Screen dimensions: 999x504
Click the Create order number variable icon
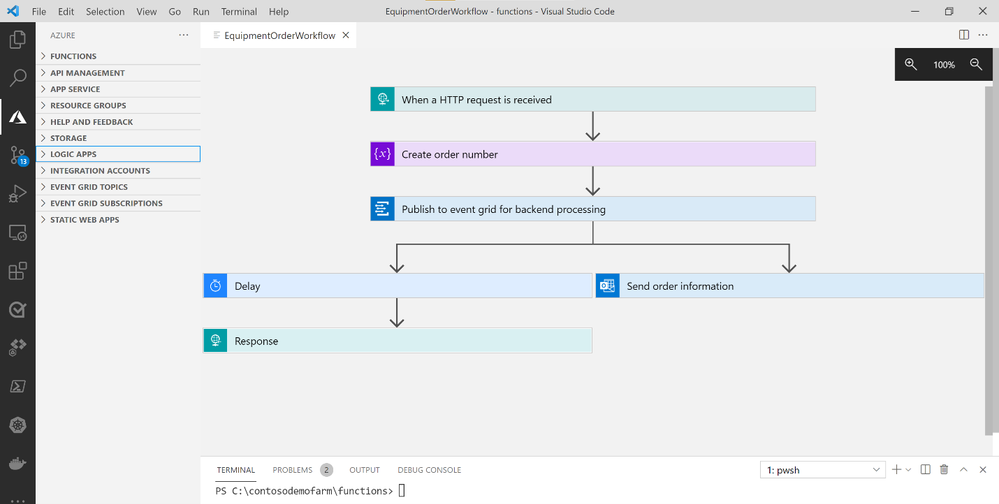coord(382,154)
